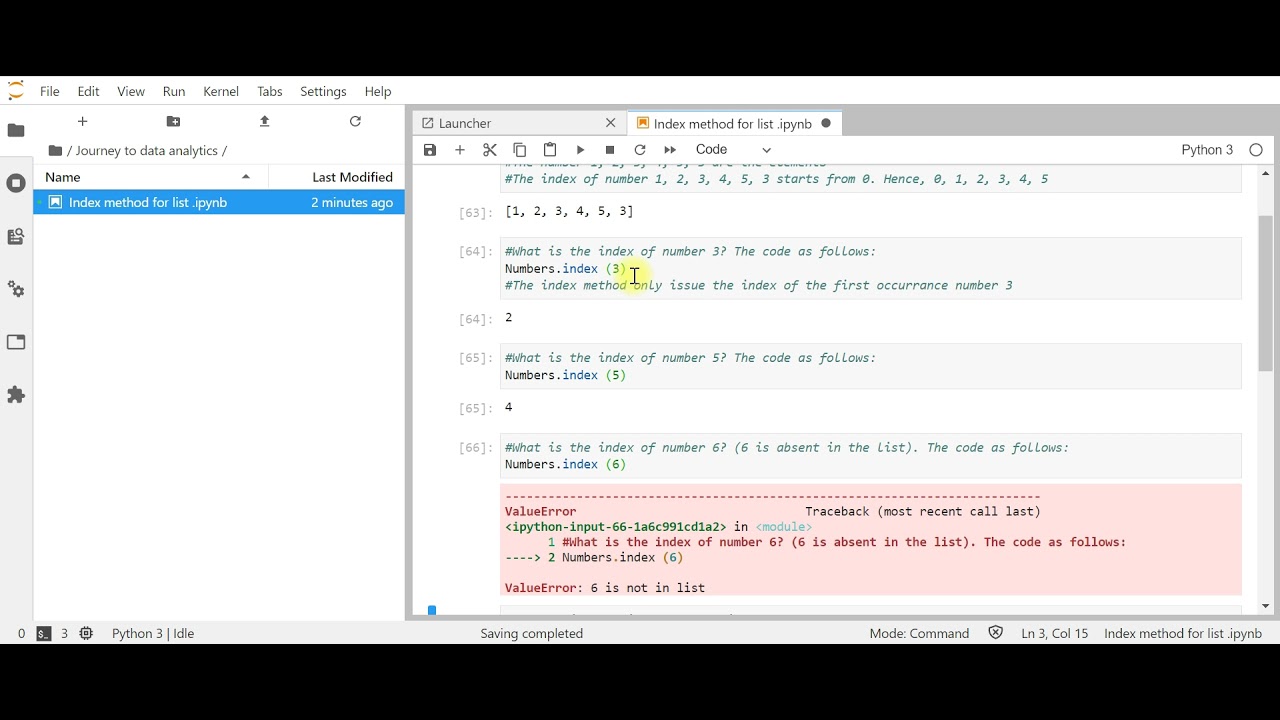Open the File menu
The image size is (1280, 720).
pos(49,91)
